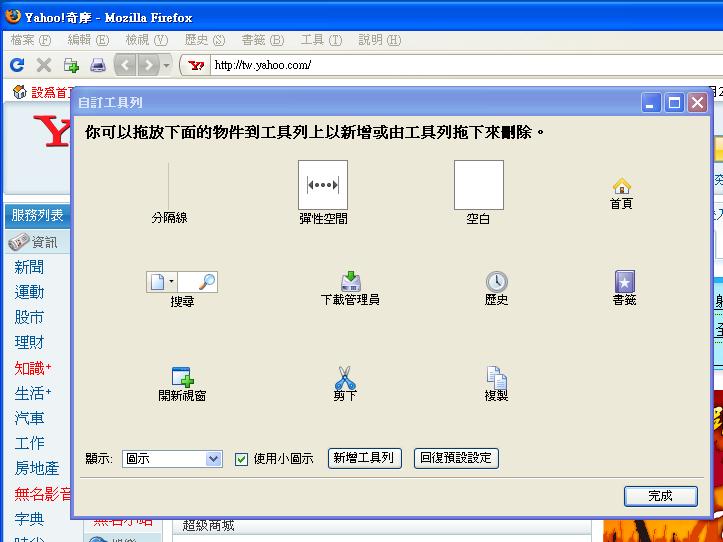The image size is (723, 542).
Task: Open the 說明 (Help) menu
Action: [x=379, y=40]
